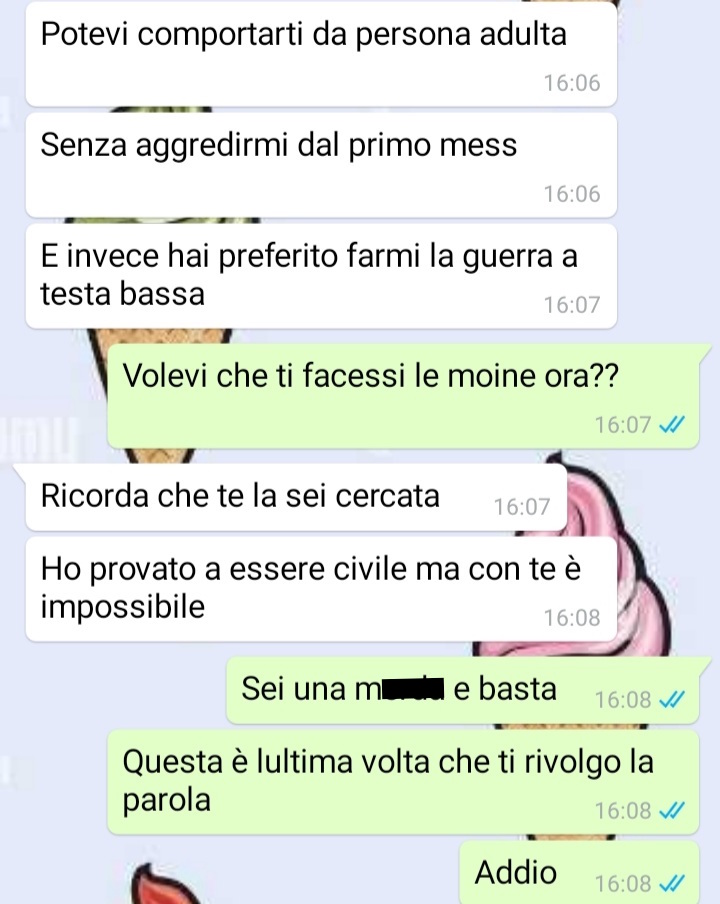Click the double check marks beside "e basta"
Viewport: 720px width, 904px height.
(x=672, y=699)
